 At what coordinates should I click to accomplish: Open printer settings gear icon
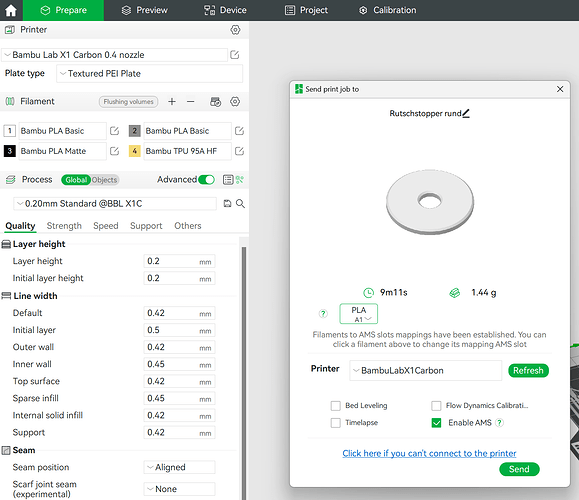tap(235, 30)
